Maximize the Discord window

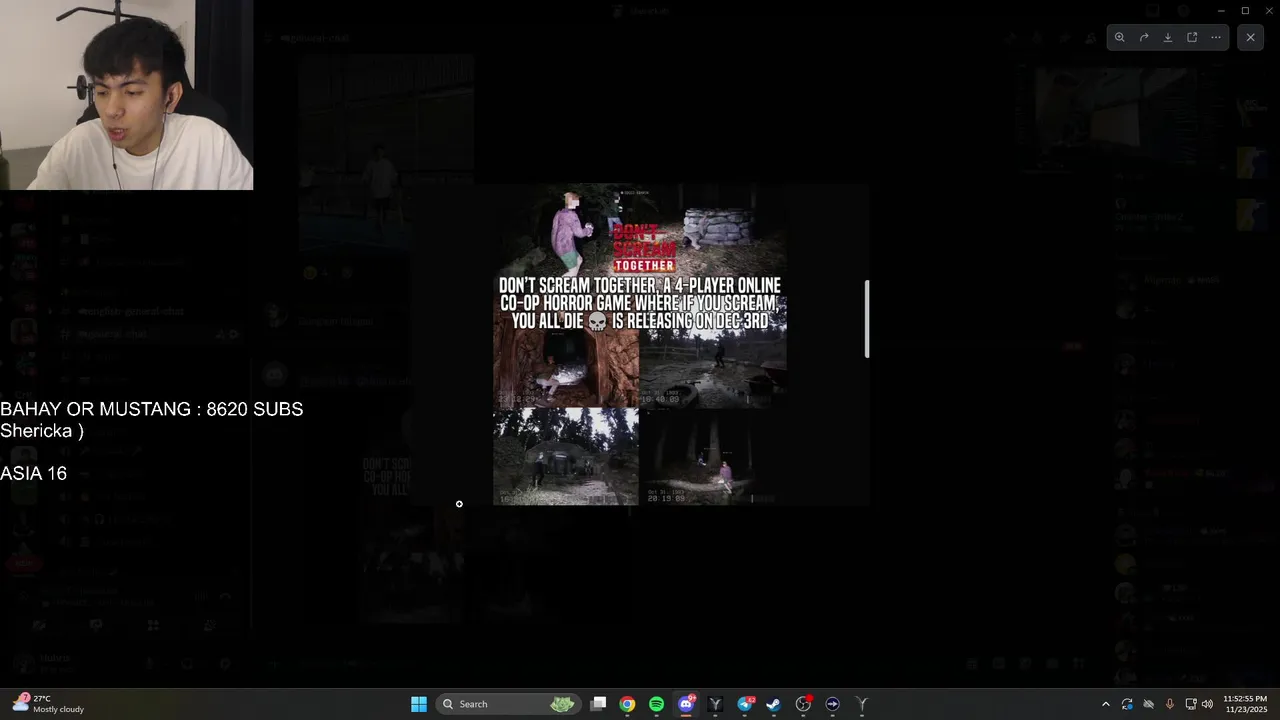point(1245,10)
